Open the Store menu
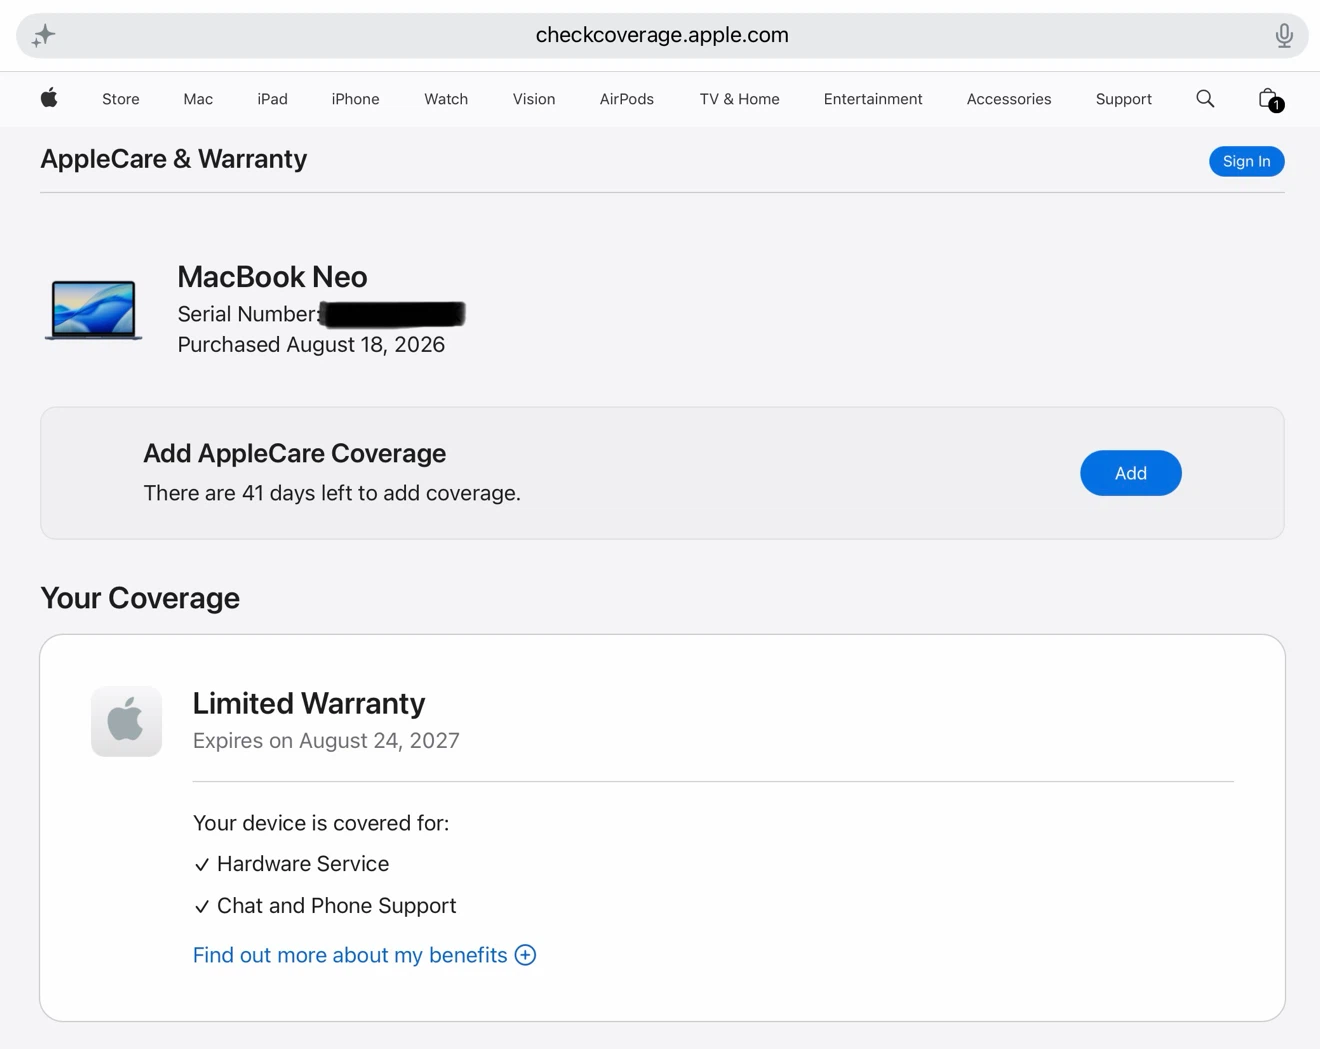The image size is (1320, 1049). pyautogui.click(x=121, y=99)
